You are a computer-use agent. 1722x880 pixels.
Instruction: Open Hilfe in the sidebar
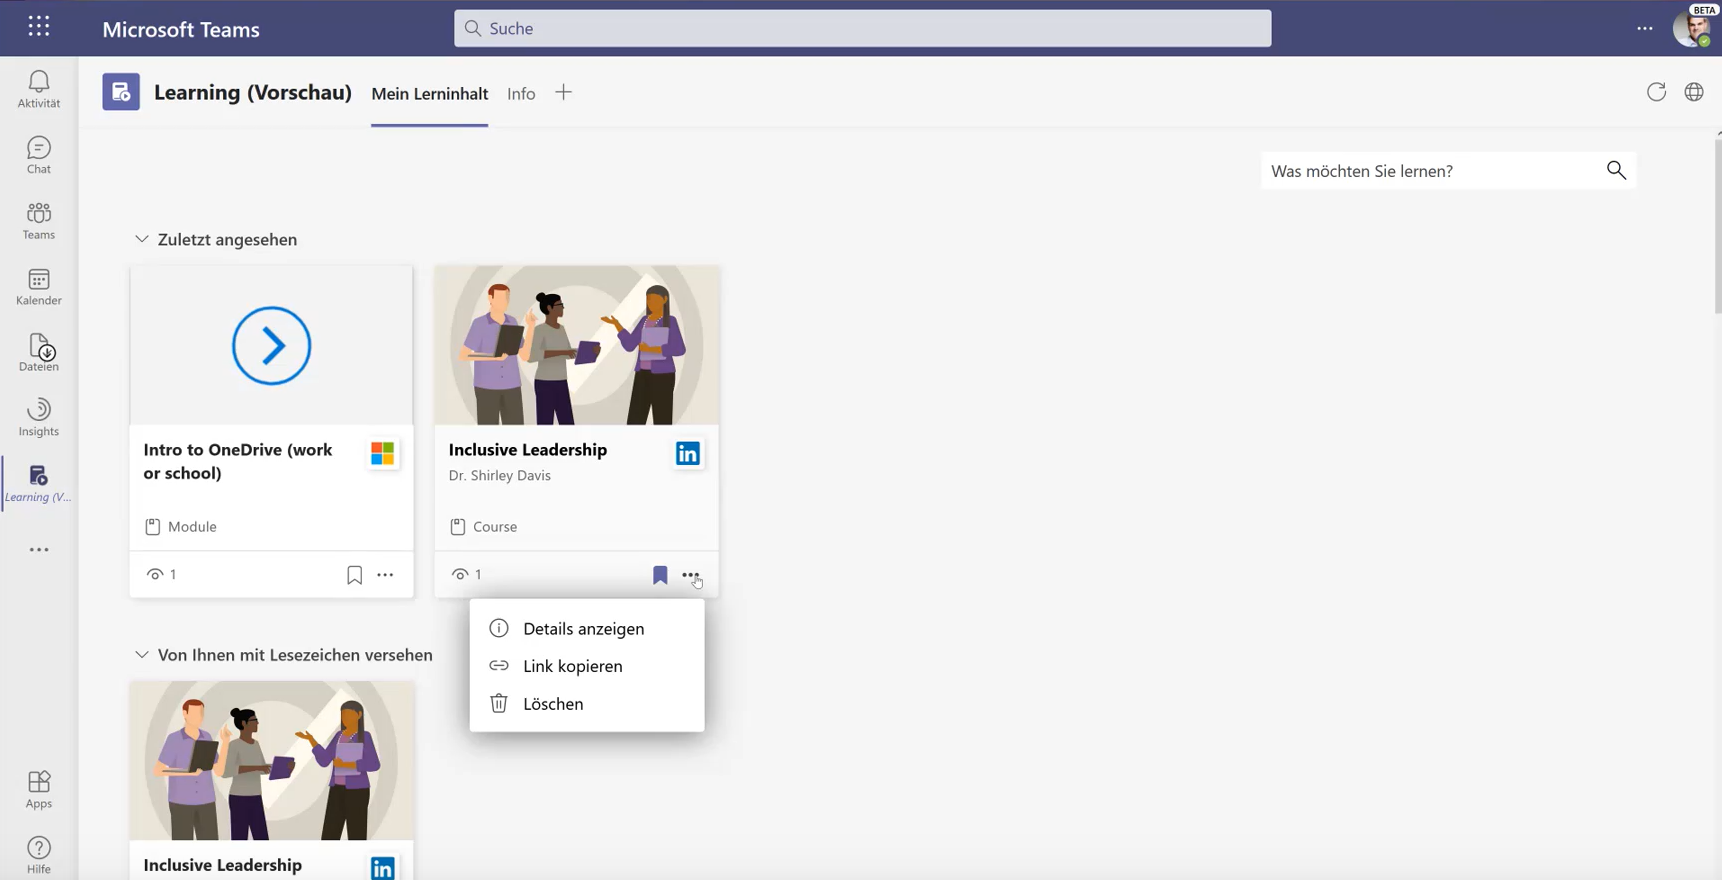pyautogui.click(x=39, y=856)
